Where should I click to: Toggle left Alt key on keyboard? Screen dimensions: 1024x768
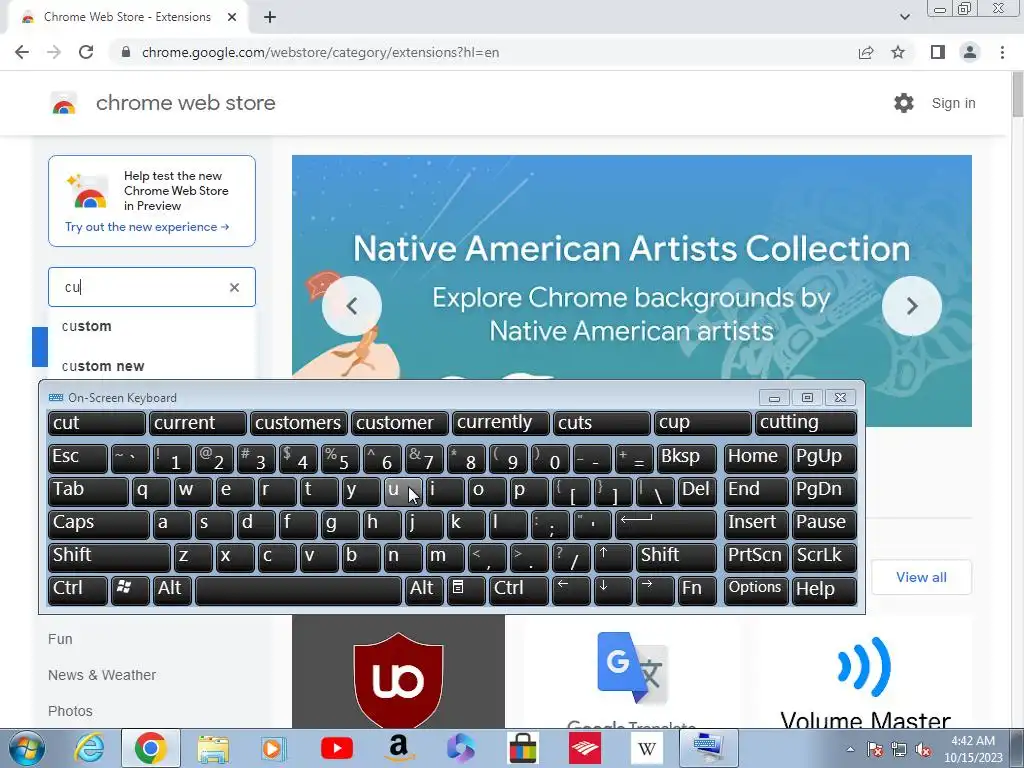click(173, 590)
